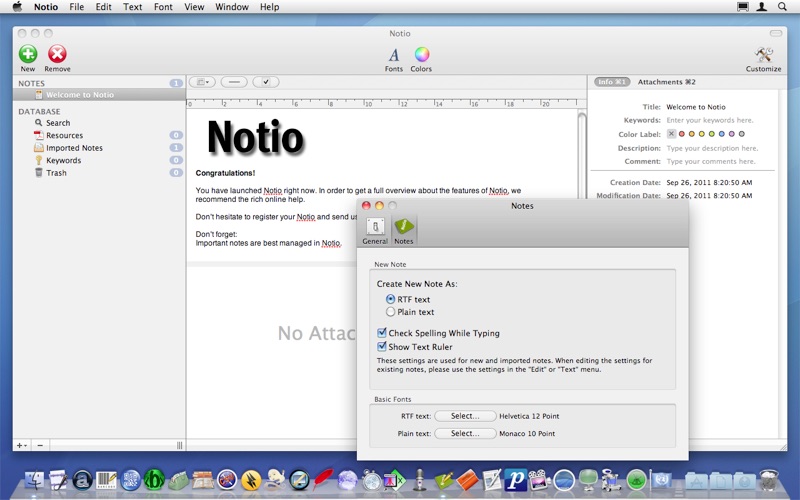Screen dimensions: 800x500
Task: Open Finder from the Dock
Action: coord(35,480)
